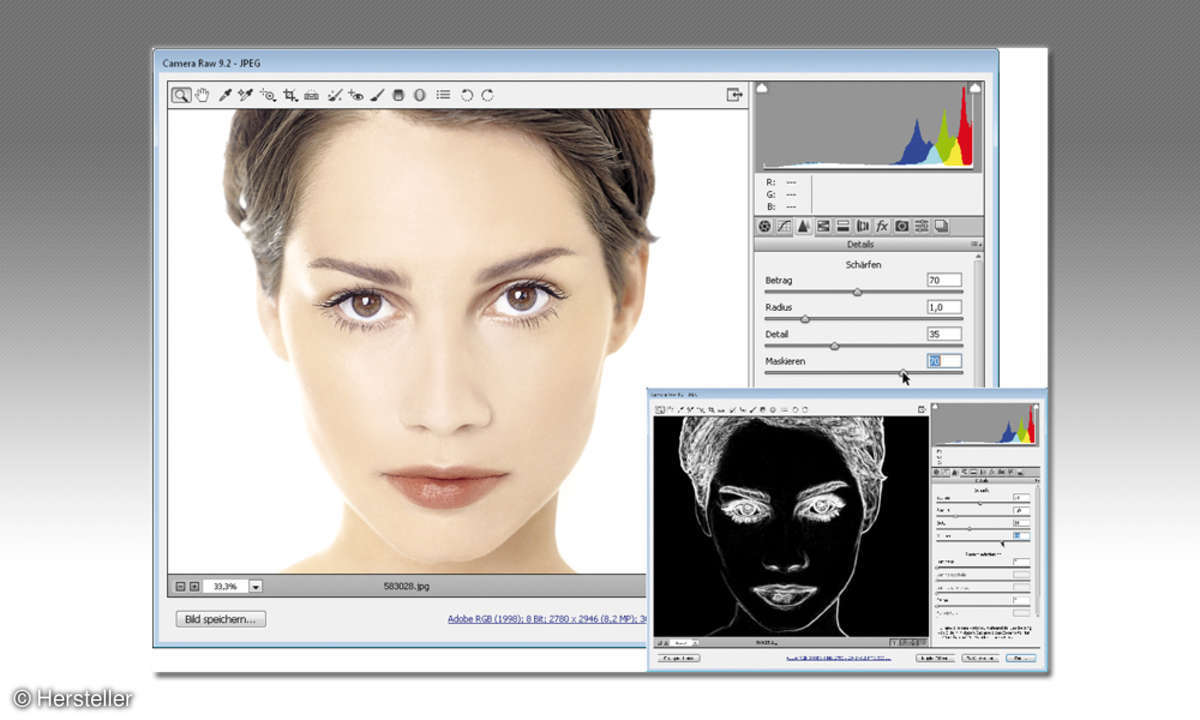Image resolution: width=1200 pixels, height=720 pixels.
Task: Toggle highlight clipping warning in histogram
Action: coord(975,88)
